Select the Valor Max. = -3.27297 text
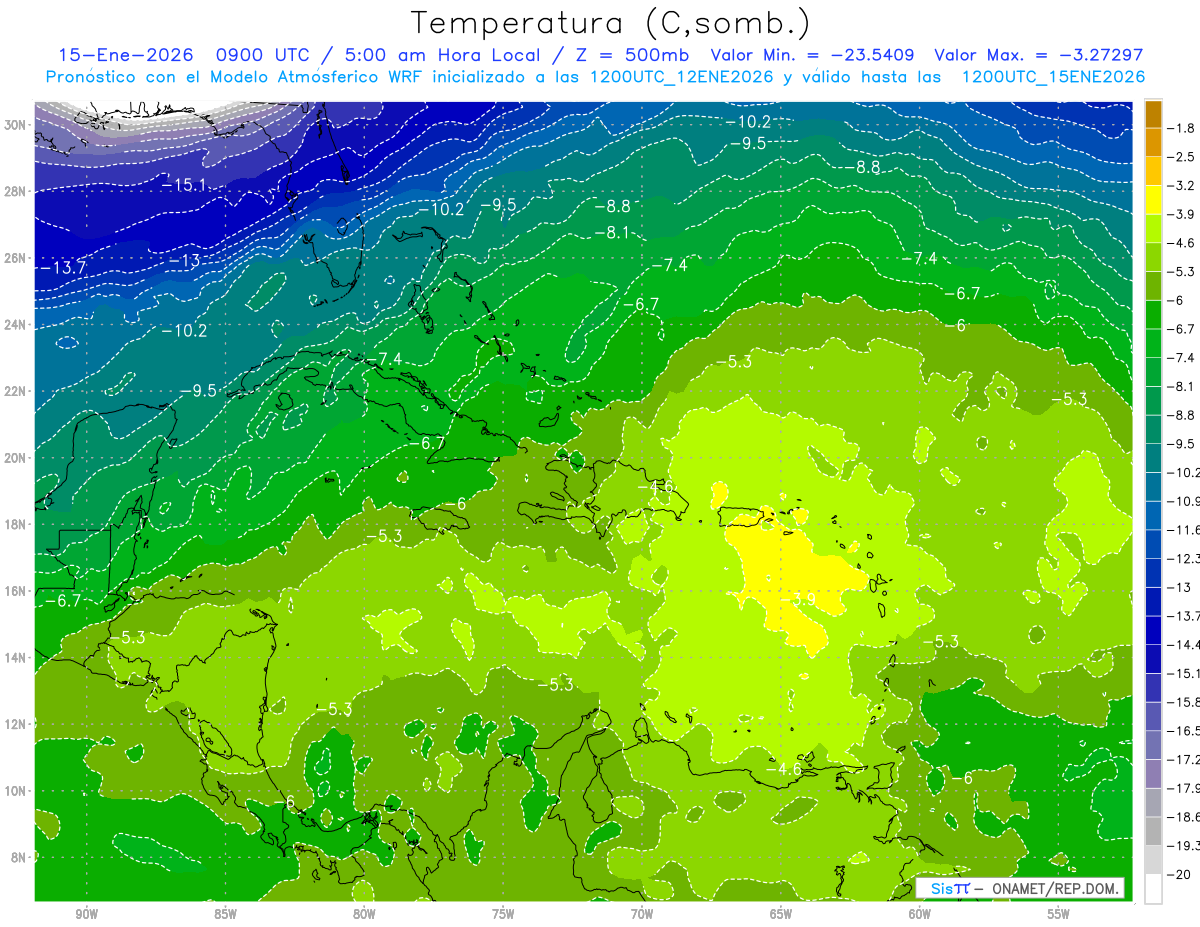The image size is (1200, 927). 1038,55
